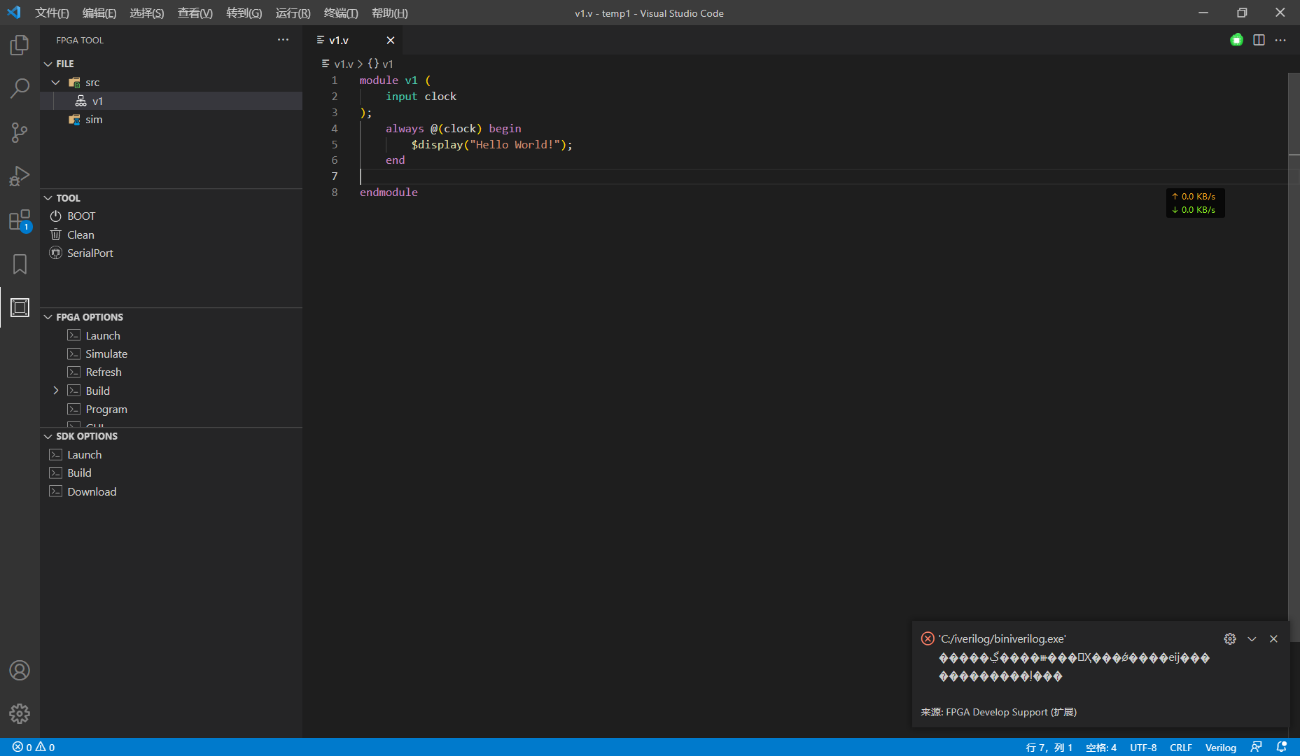
Task: Open FPGA TOOL panel ellipsis menu
Action: coord(283,40)
